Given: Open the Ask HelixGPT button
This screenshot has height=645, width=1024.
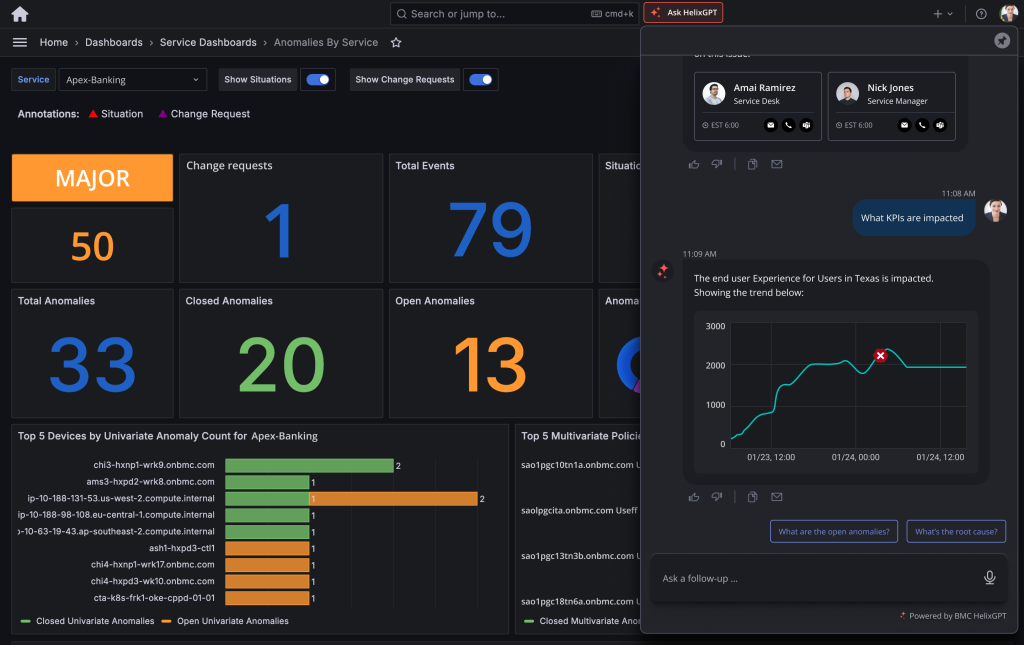Looking at the screenshot, I should point(683,12).
